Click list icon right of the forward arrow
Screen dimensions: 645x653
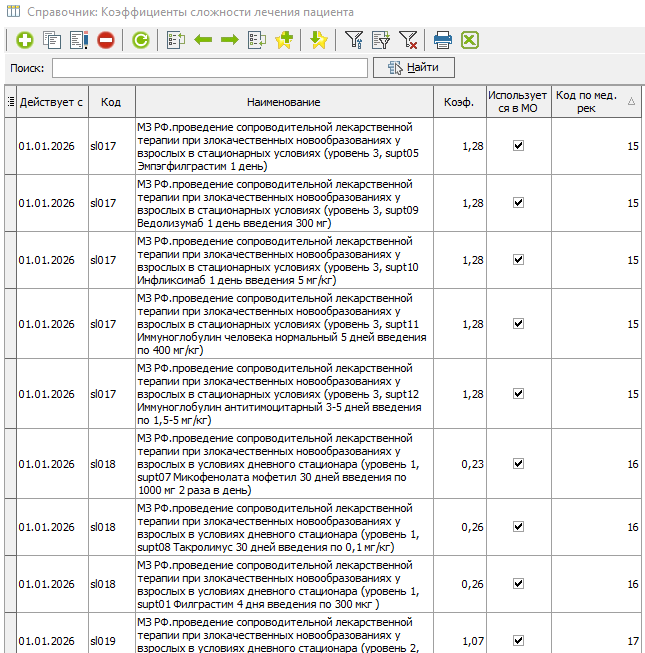[x=257, y=40]
